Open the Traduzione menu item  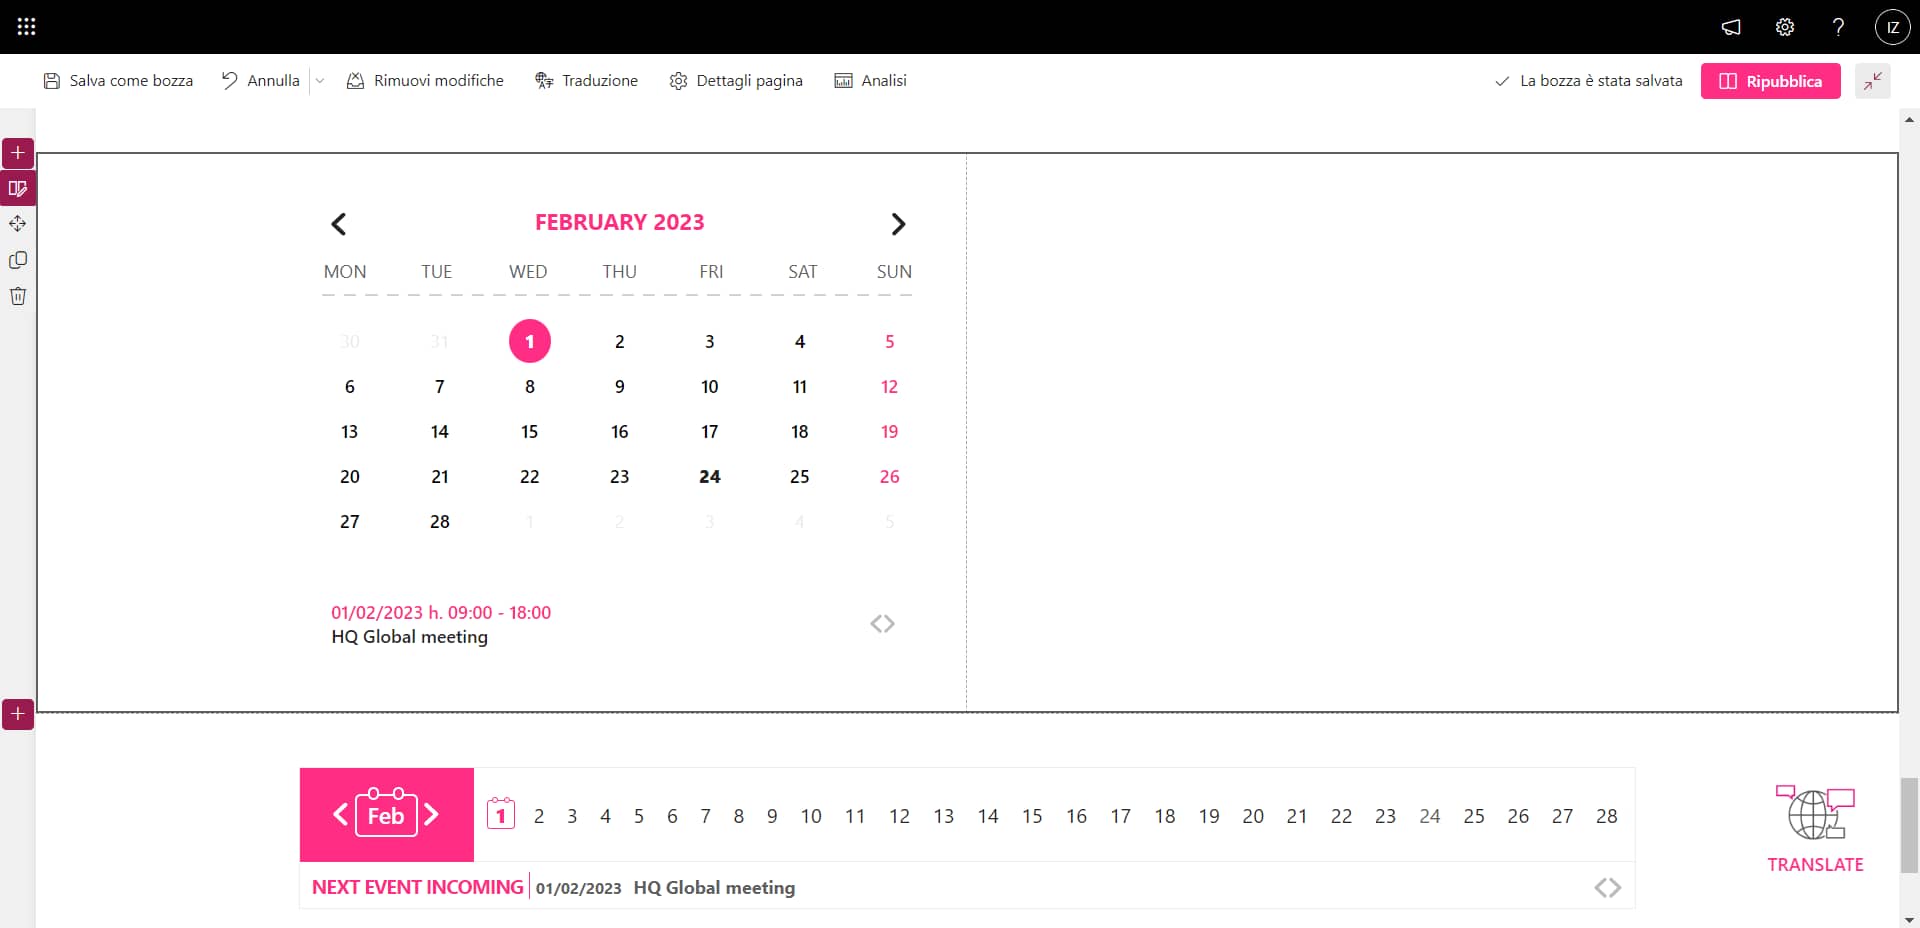(x=587, y=81)
